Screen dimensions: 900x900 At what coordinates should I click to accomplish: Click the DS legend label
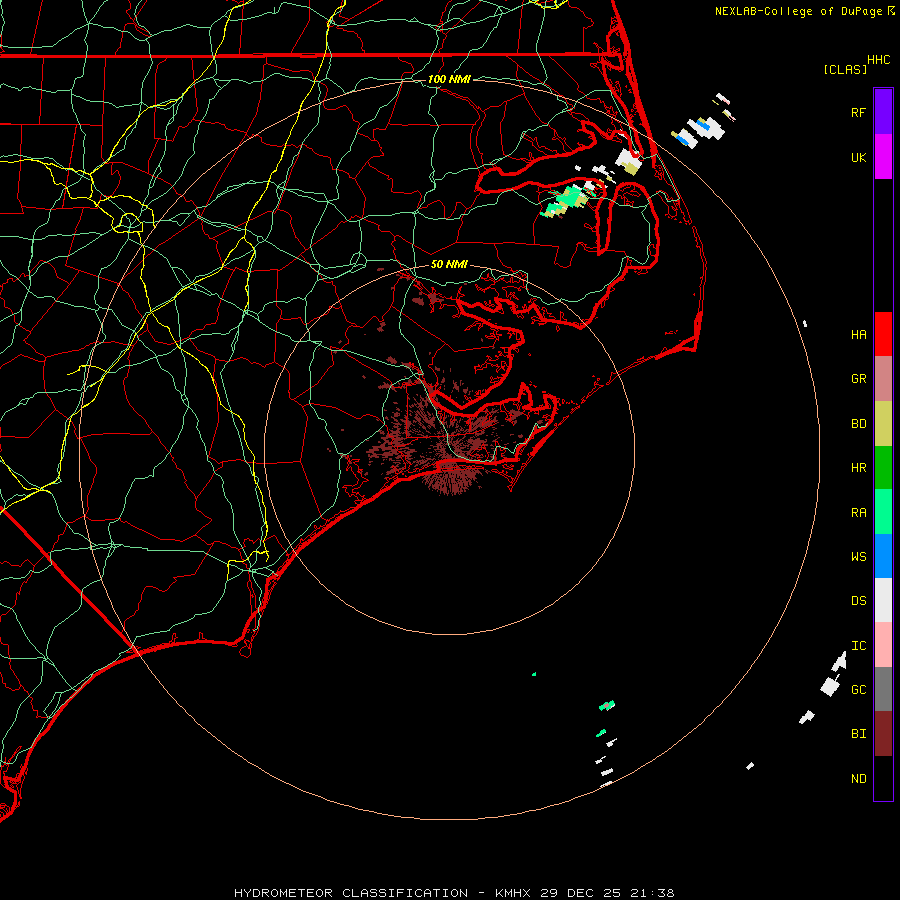858,601
